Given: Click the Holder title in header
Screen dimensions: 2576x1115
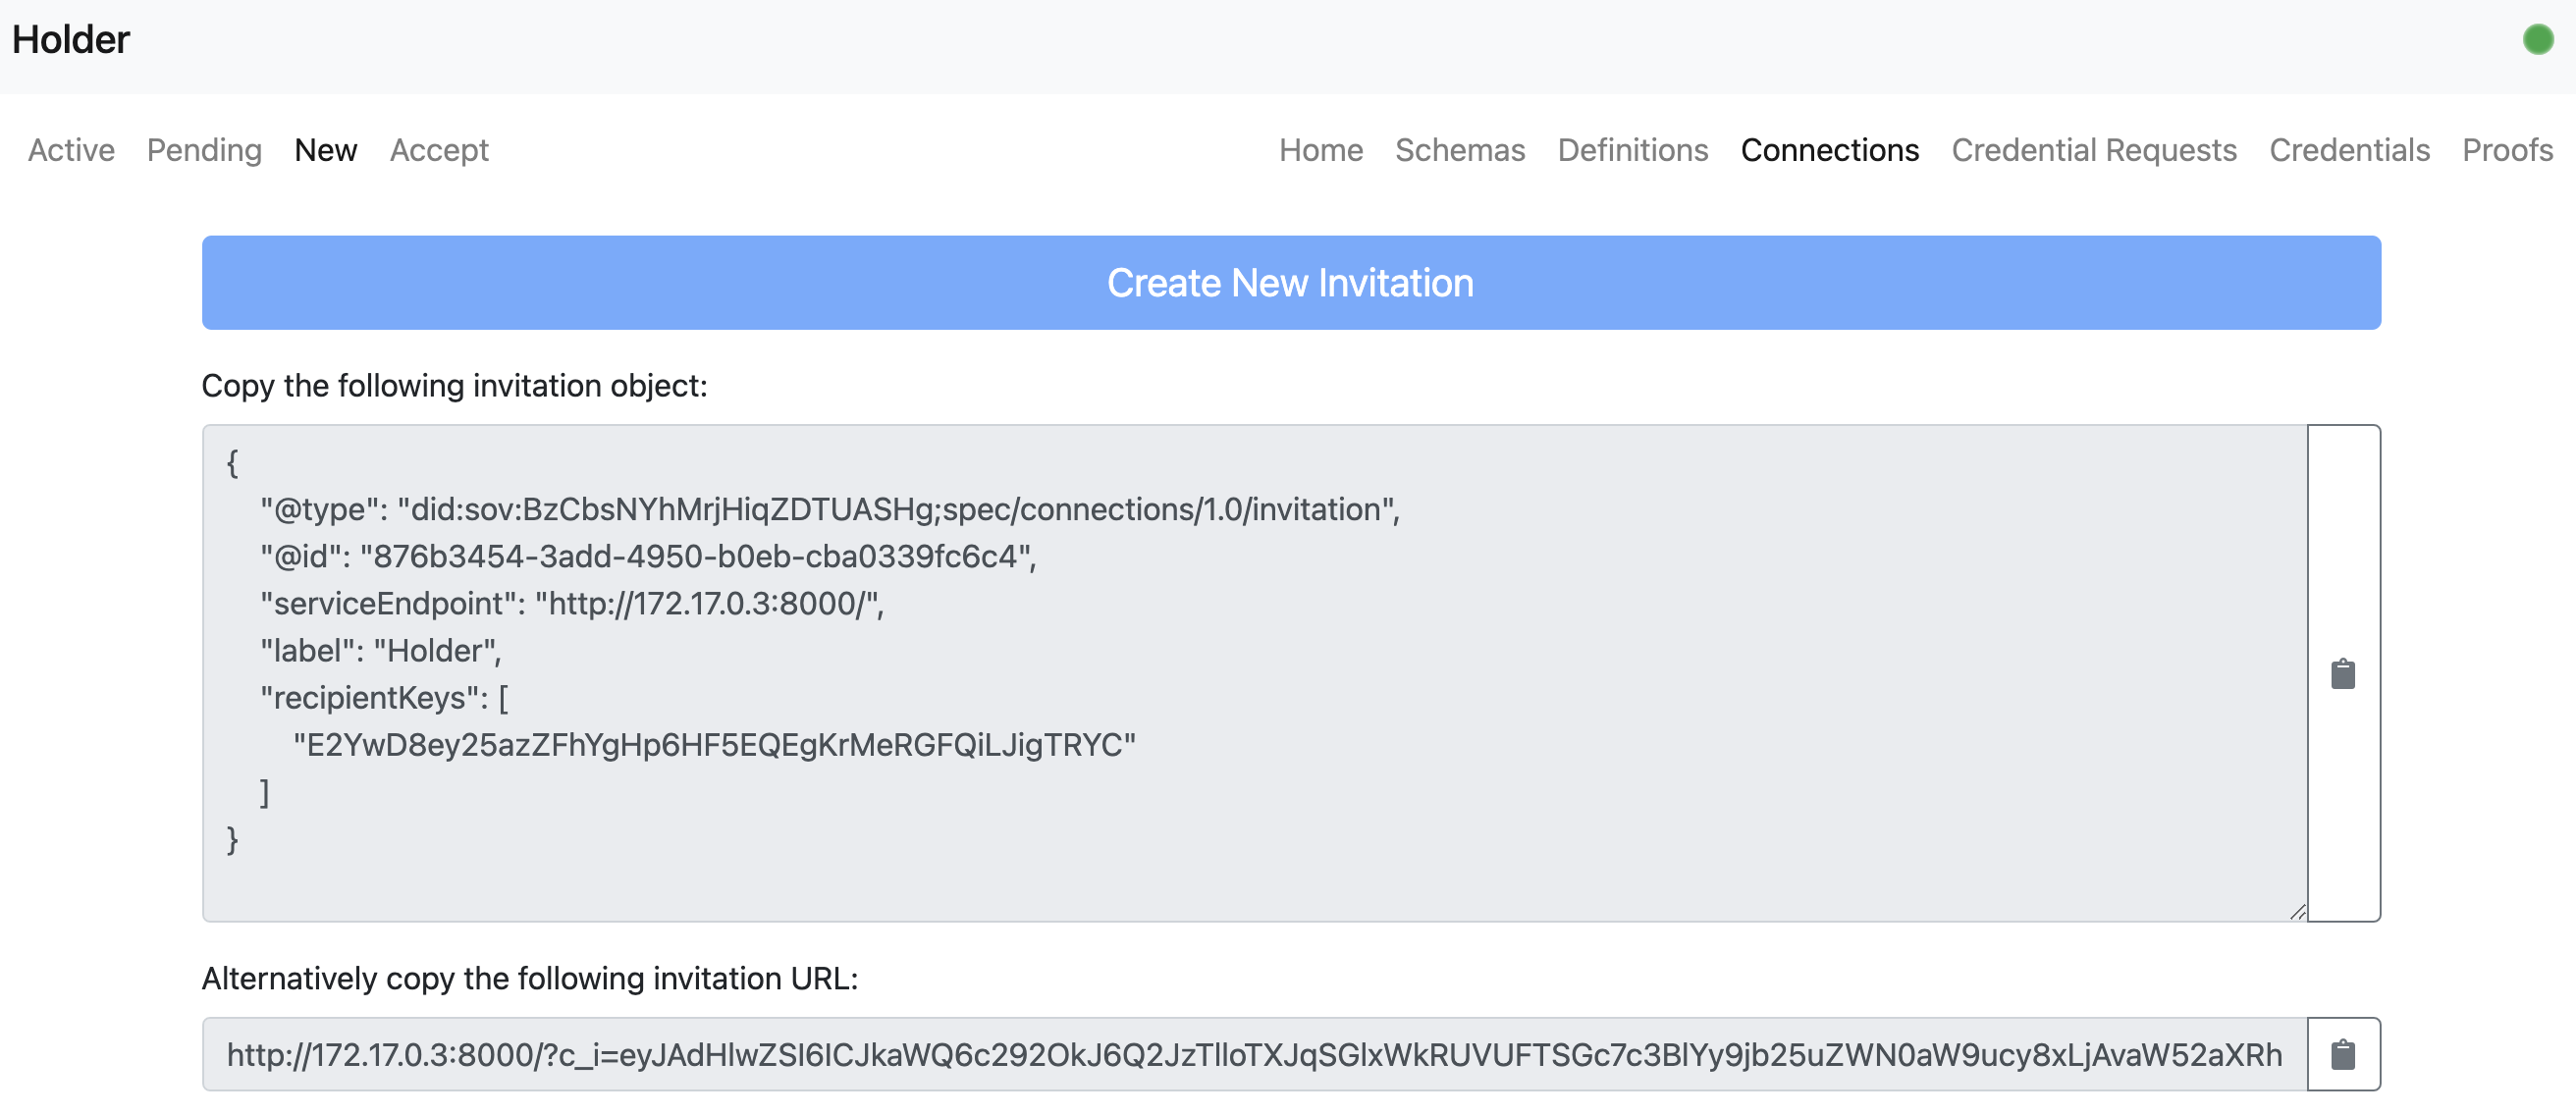Looking at the screenshot, I should [71, 40].
